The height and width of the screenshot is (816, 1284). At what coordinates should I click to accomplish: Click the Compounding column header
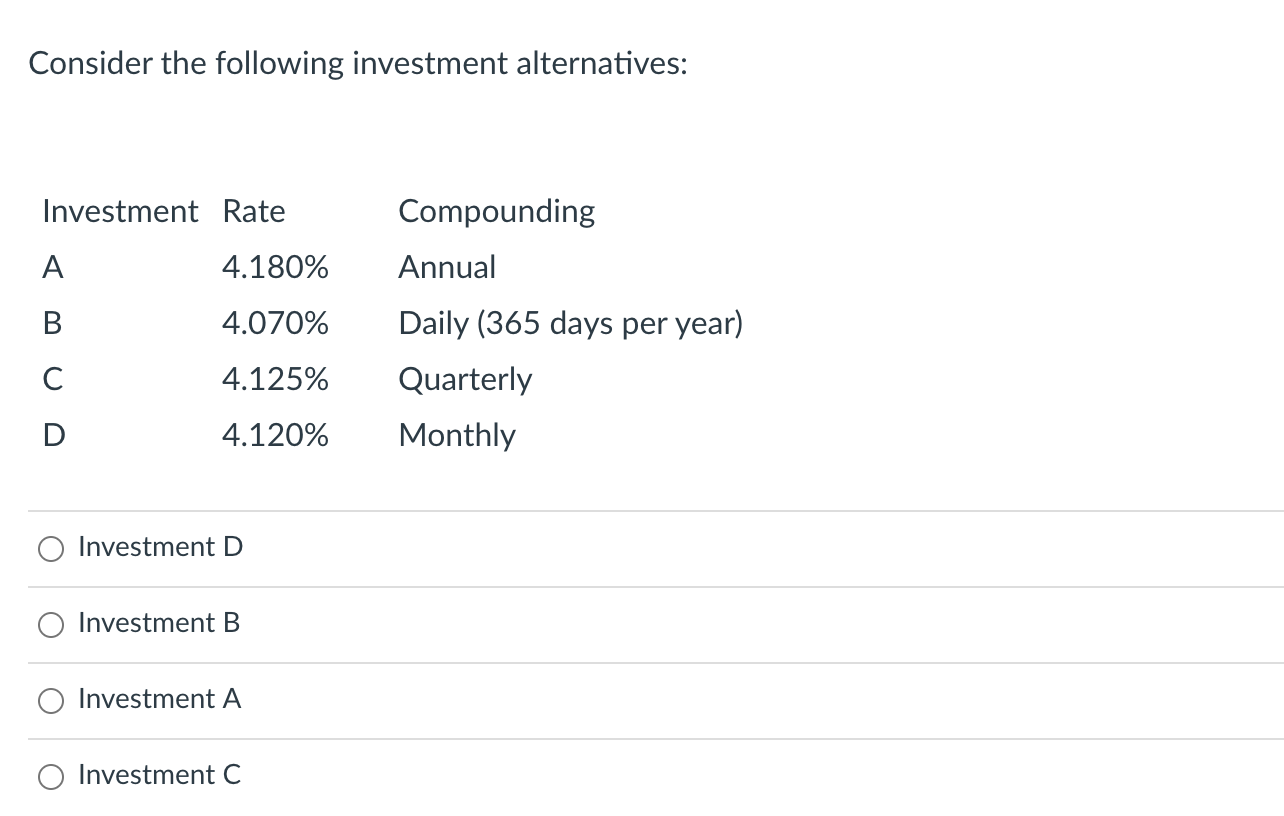point(496,211)
